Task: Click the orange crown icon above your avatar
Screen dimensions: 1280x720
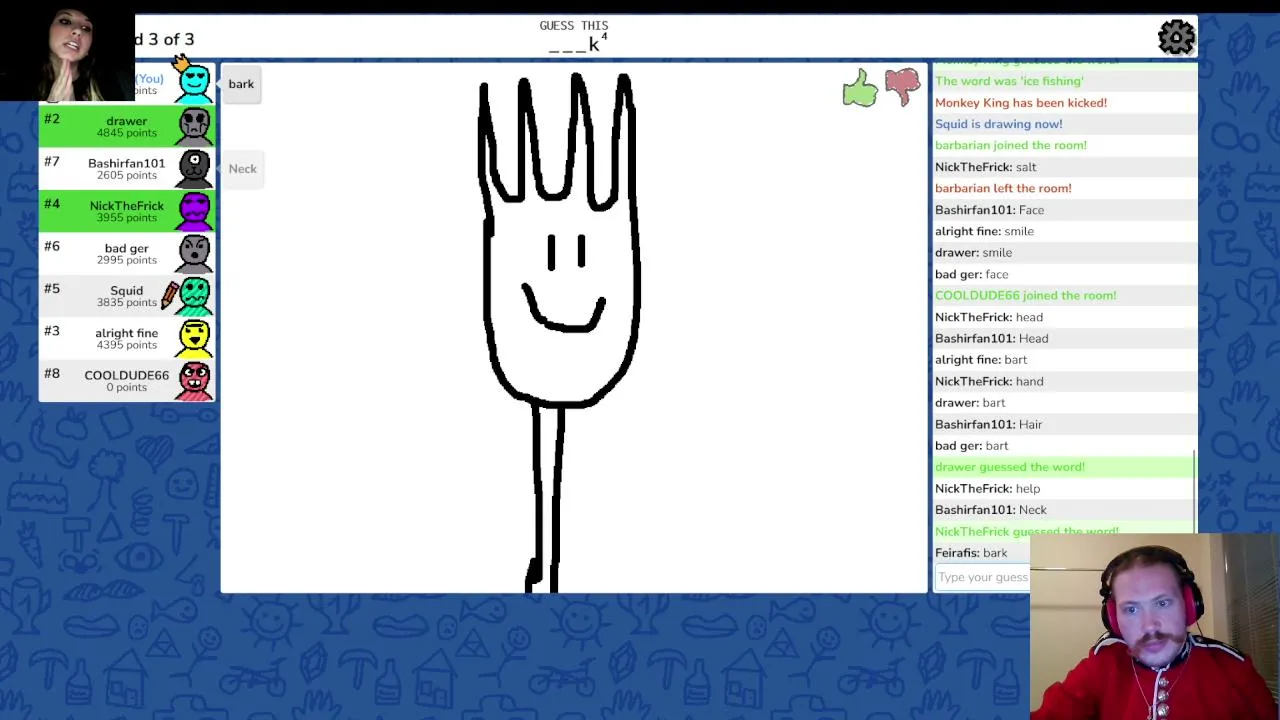Action: click(x=180, y=63)
